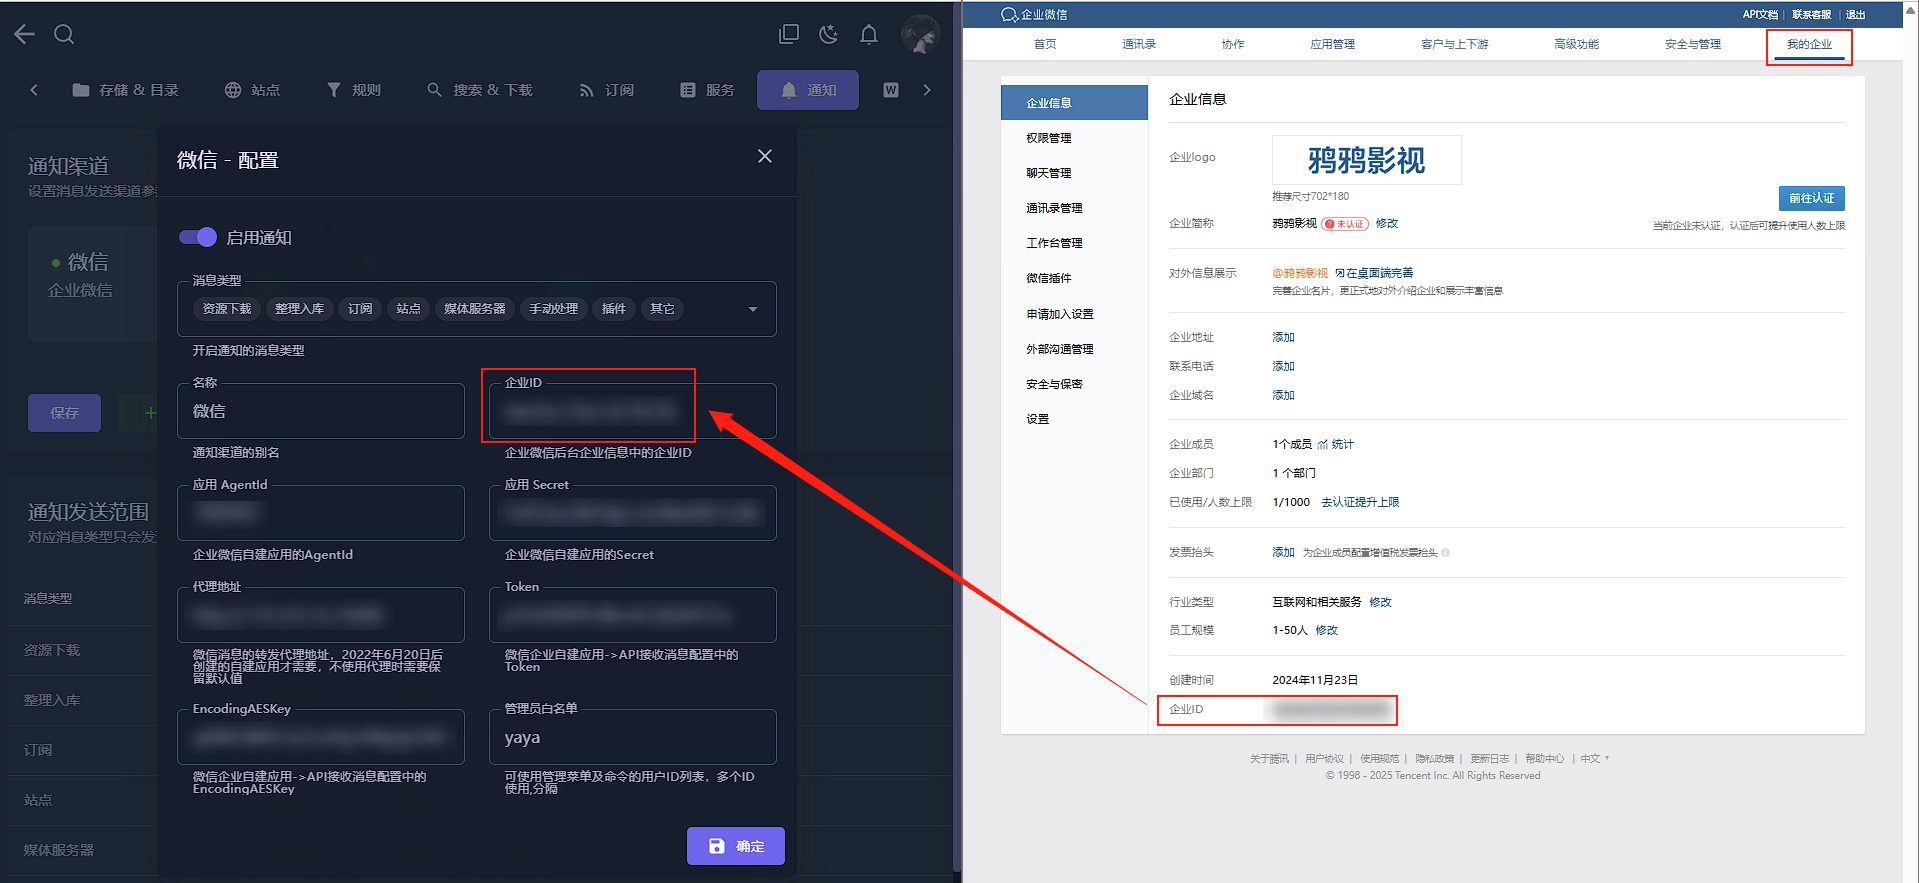Click the 手动处理 chip
1919x883 pixels.
coord(554,309)
